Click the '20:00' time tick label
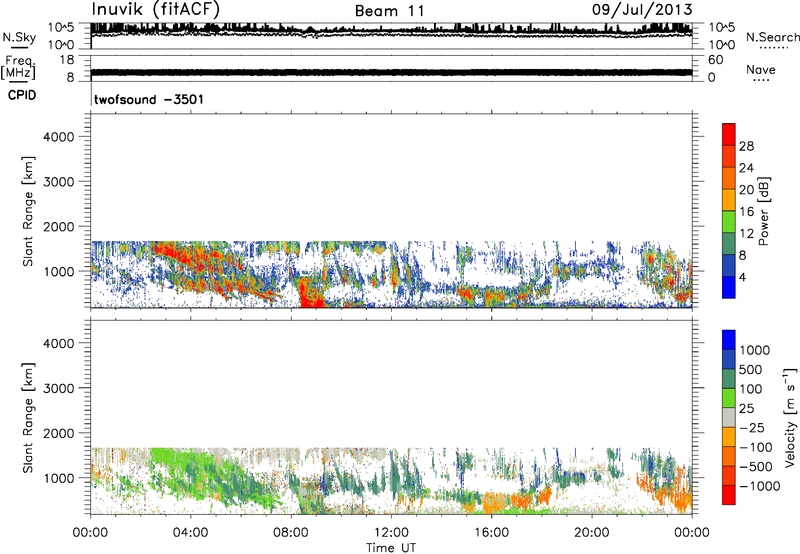Viewport: 800px width, 554px height. 592,533
